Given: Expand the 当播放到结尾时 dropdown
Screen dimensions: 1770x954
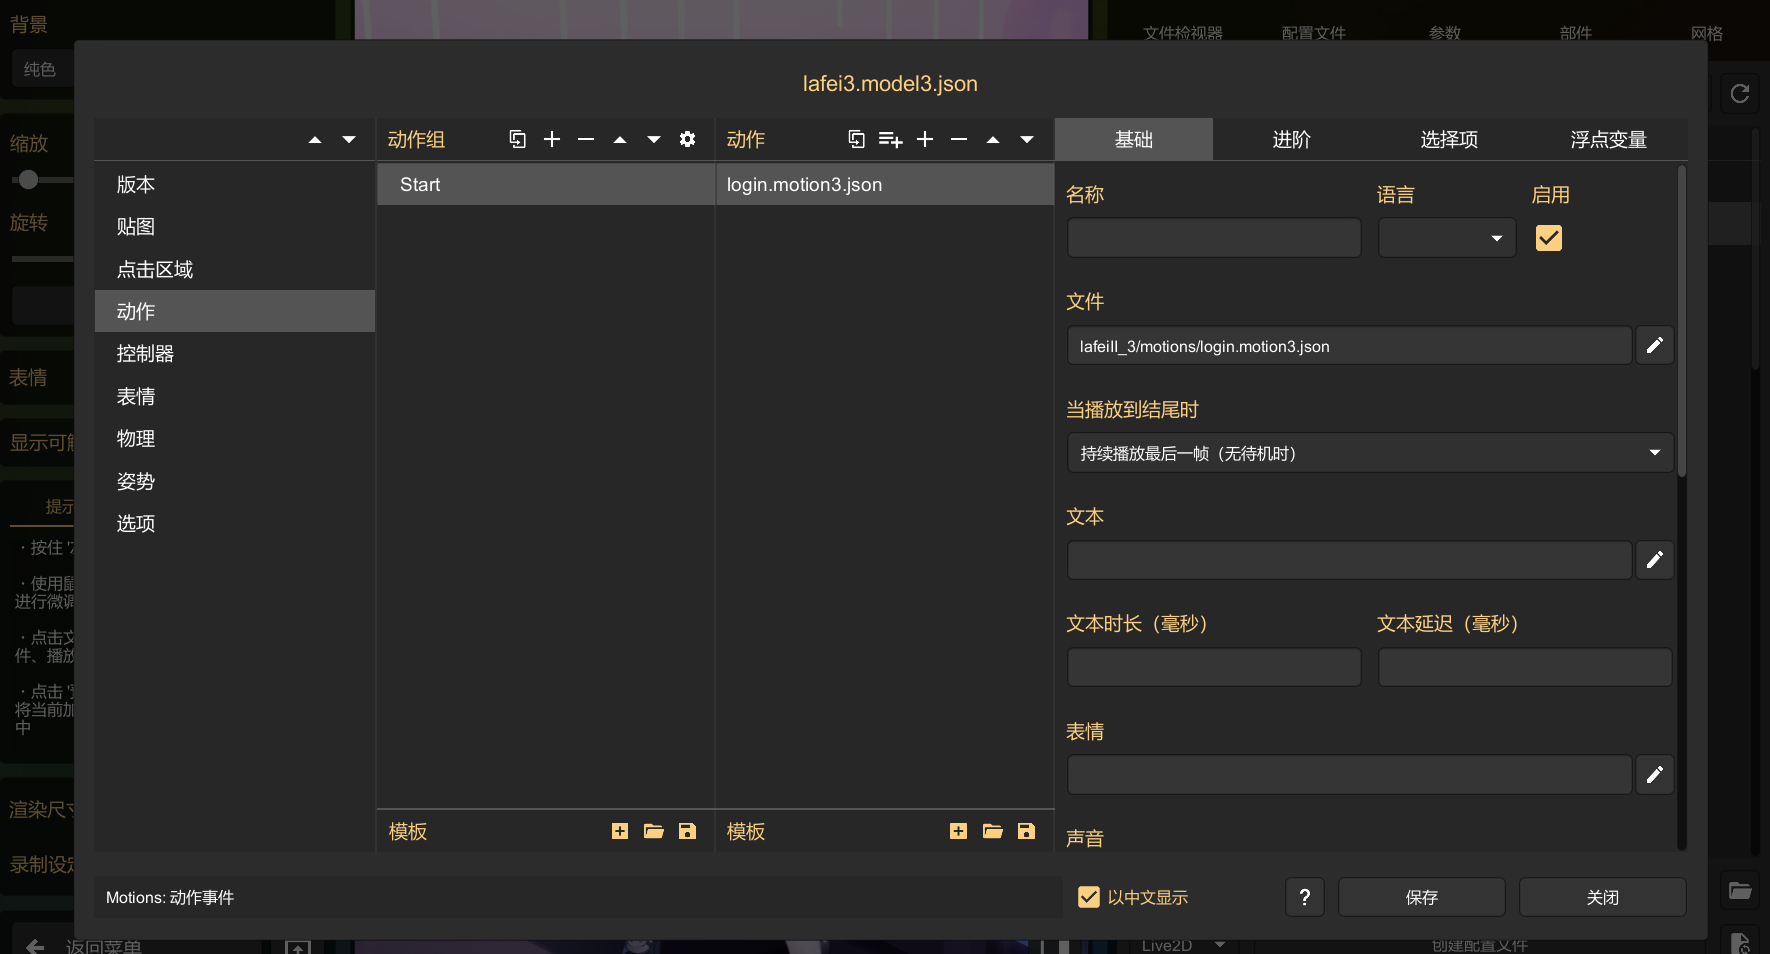Looking at the screenshot, I should [x=1369, y=453].
